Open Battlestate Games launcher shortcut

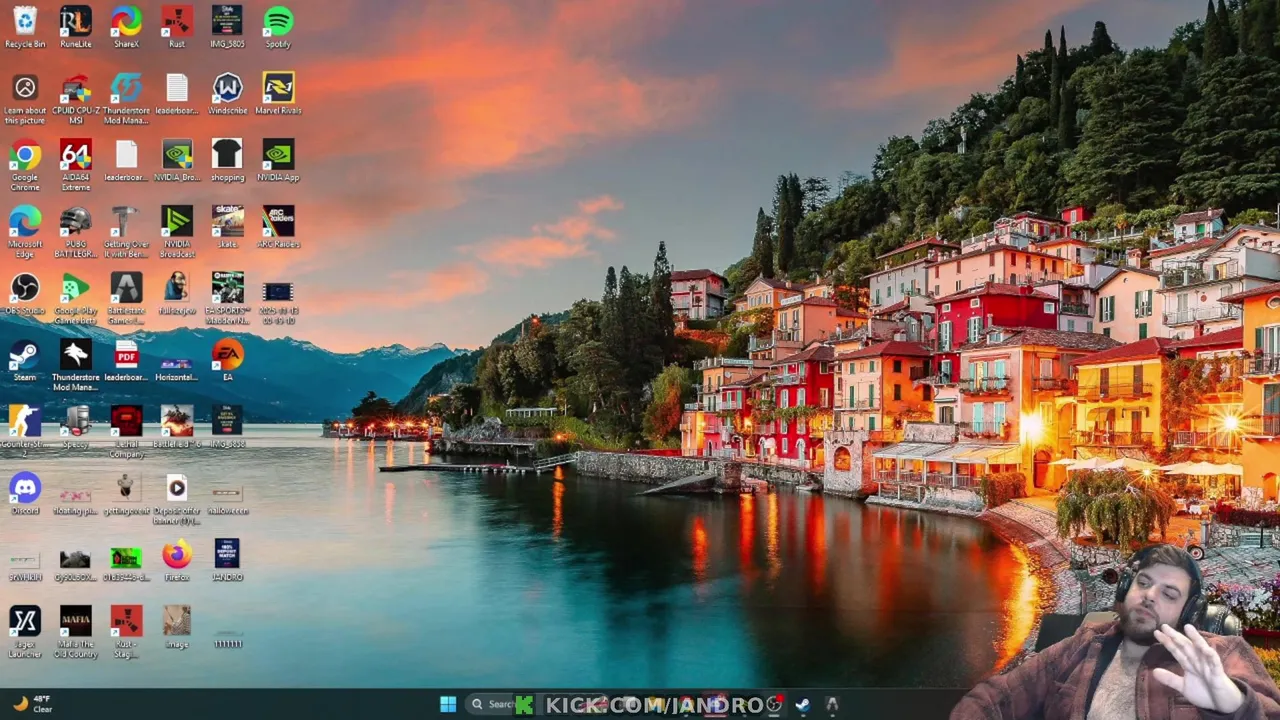coord(126,298)
